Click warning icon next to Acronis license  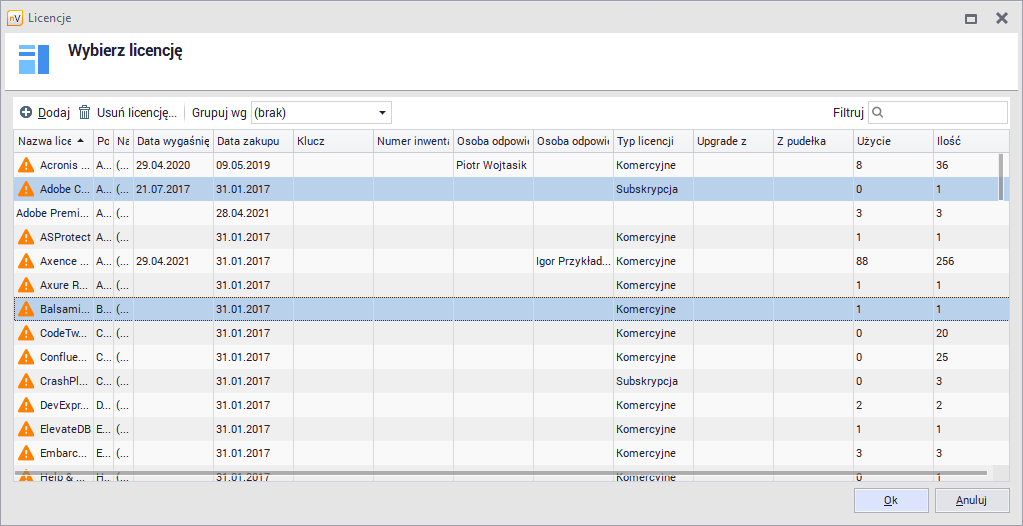click(27, 165)
